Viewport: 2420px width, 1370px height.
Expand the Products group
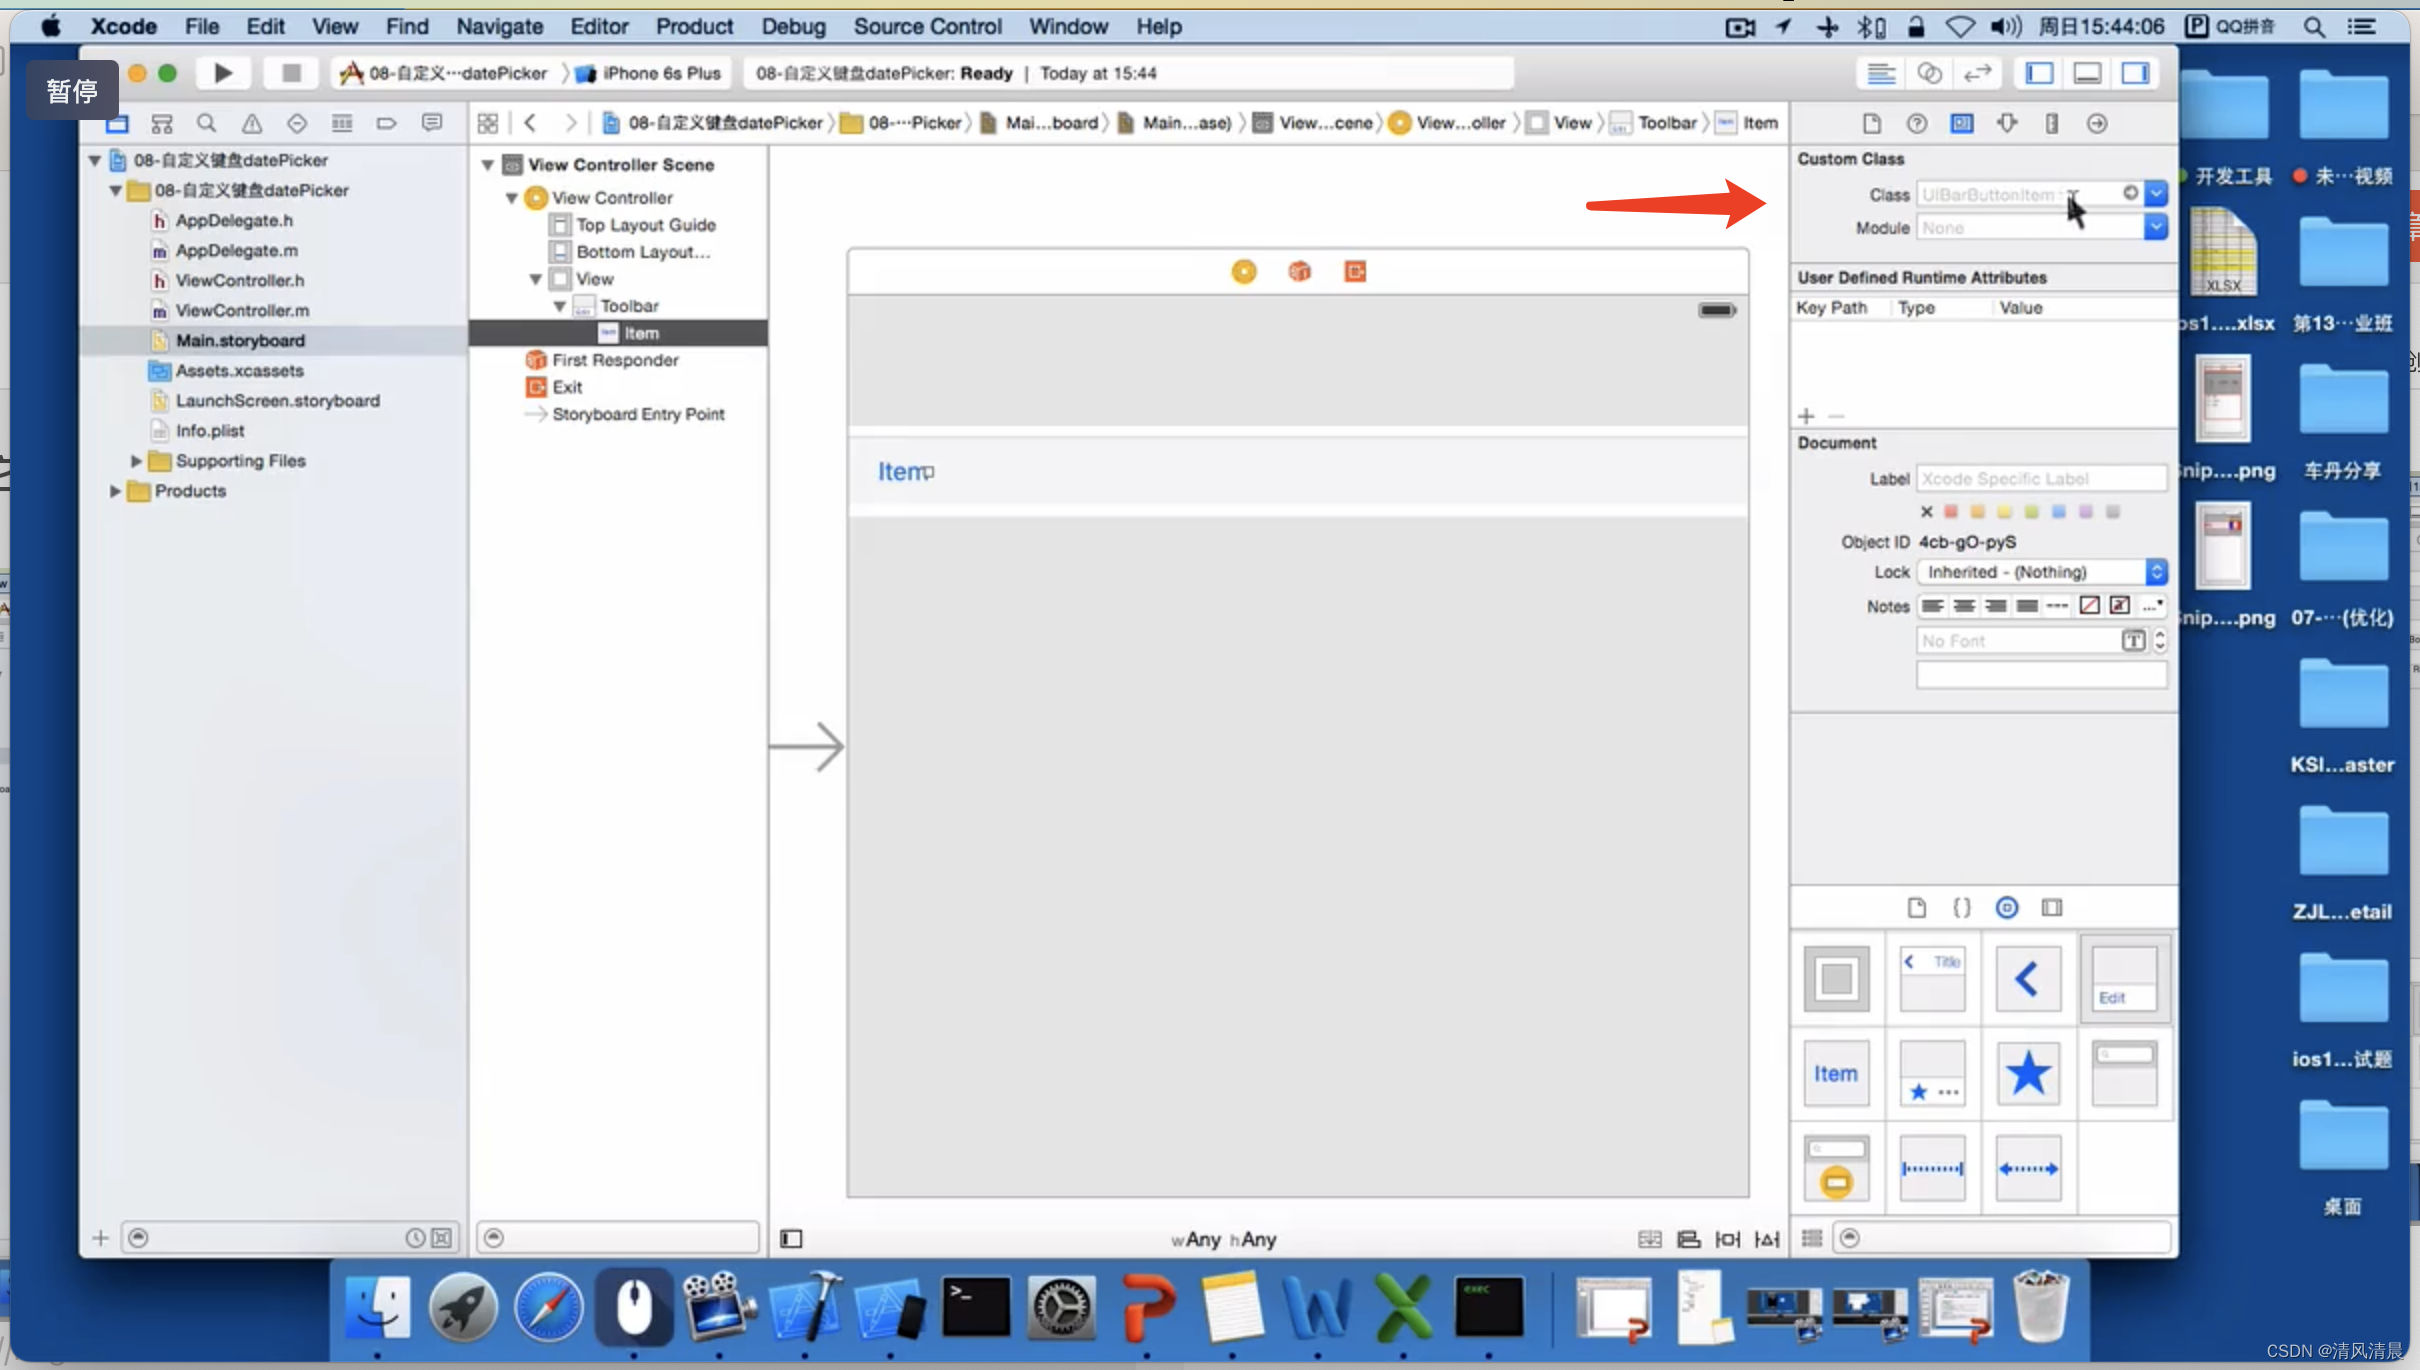[115, 491]
